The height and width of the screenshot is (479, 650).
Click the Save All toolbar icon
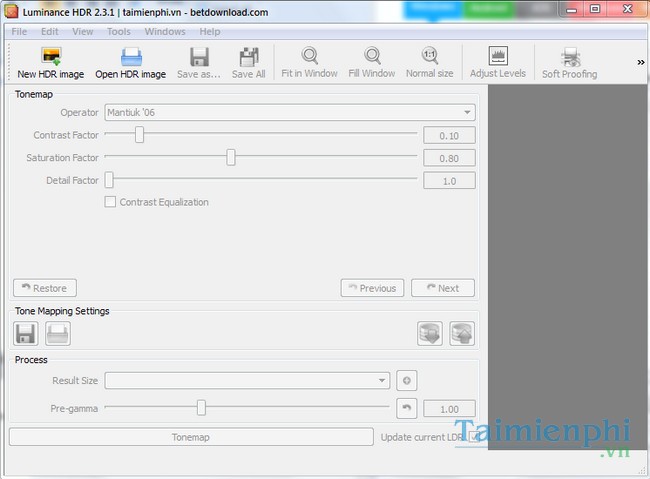pos(248,57)
